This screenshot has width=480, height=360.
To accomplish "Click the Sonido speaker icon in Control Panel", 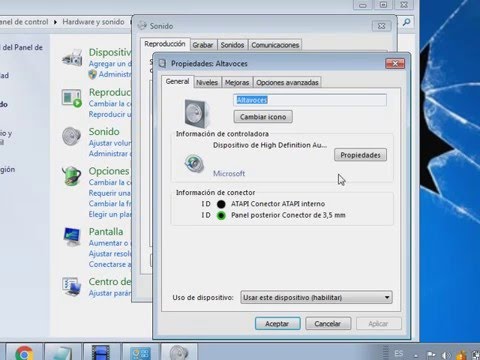I will [71, 136].
